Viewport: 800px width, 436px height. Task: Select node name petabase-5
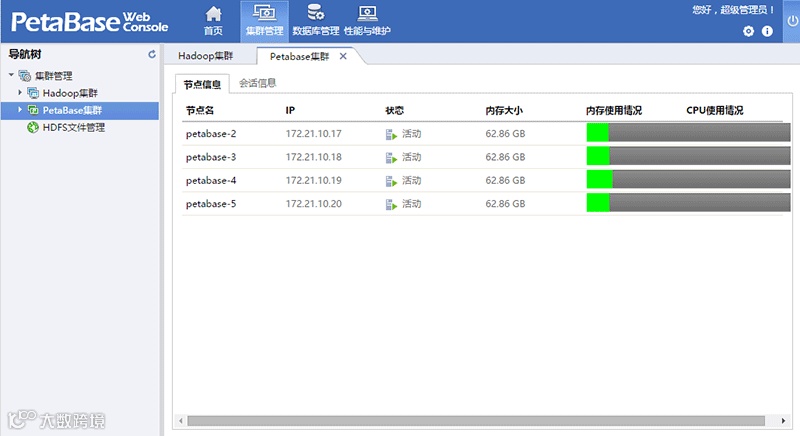tap(211, 204)
